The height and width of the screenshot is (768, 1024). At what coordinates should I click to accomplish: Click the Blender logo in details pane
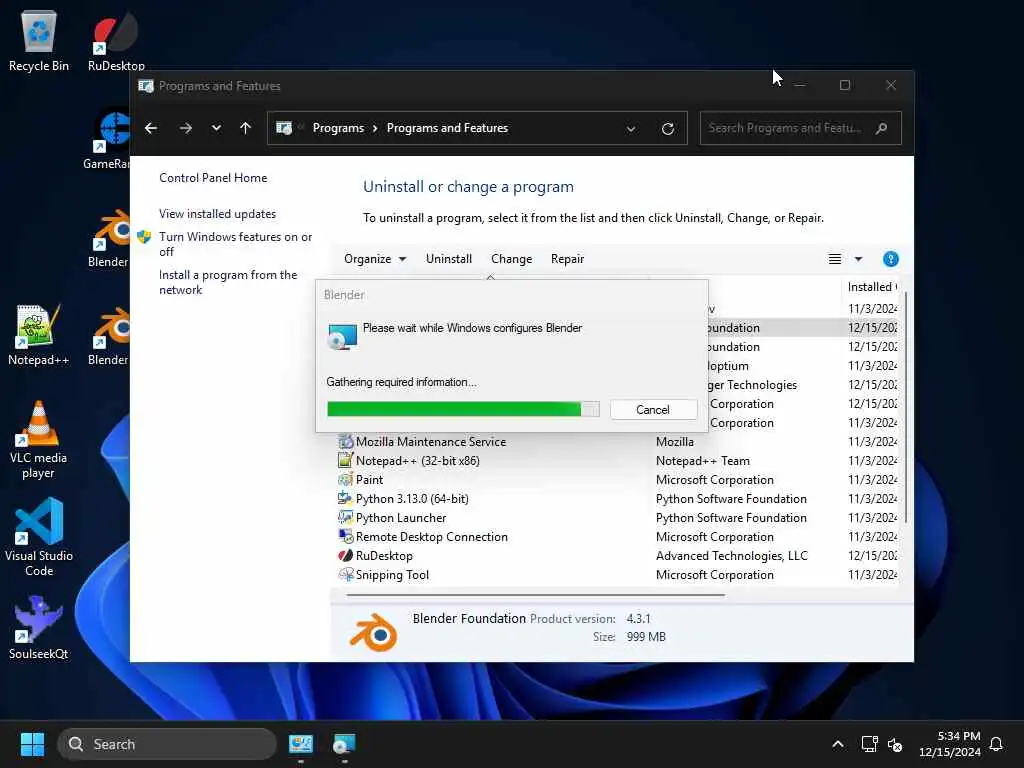coord(373,632)
